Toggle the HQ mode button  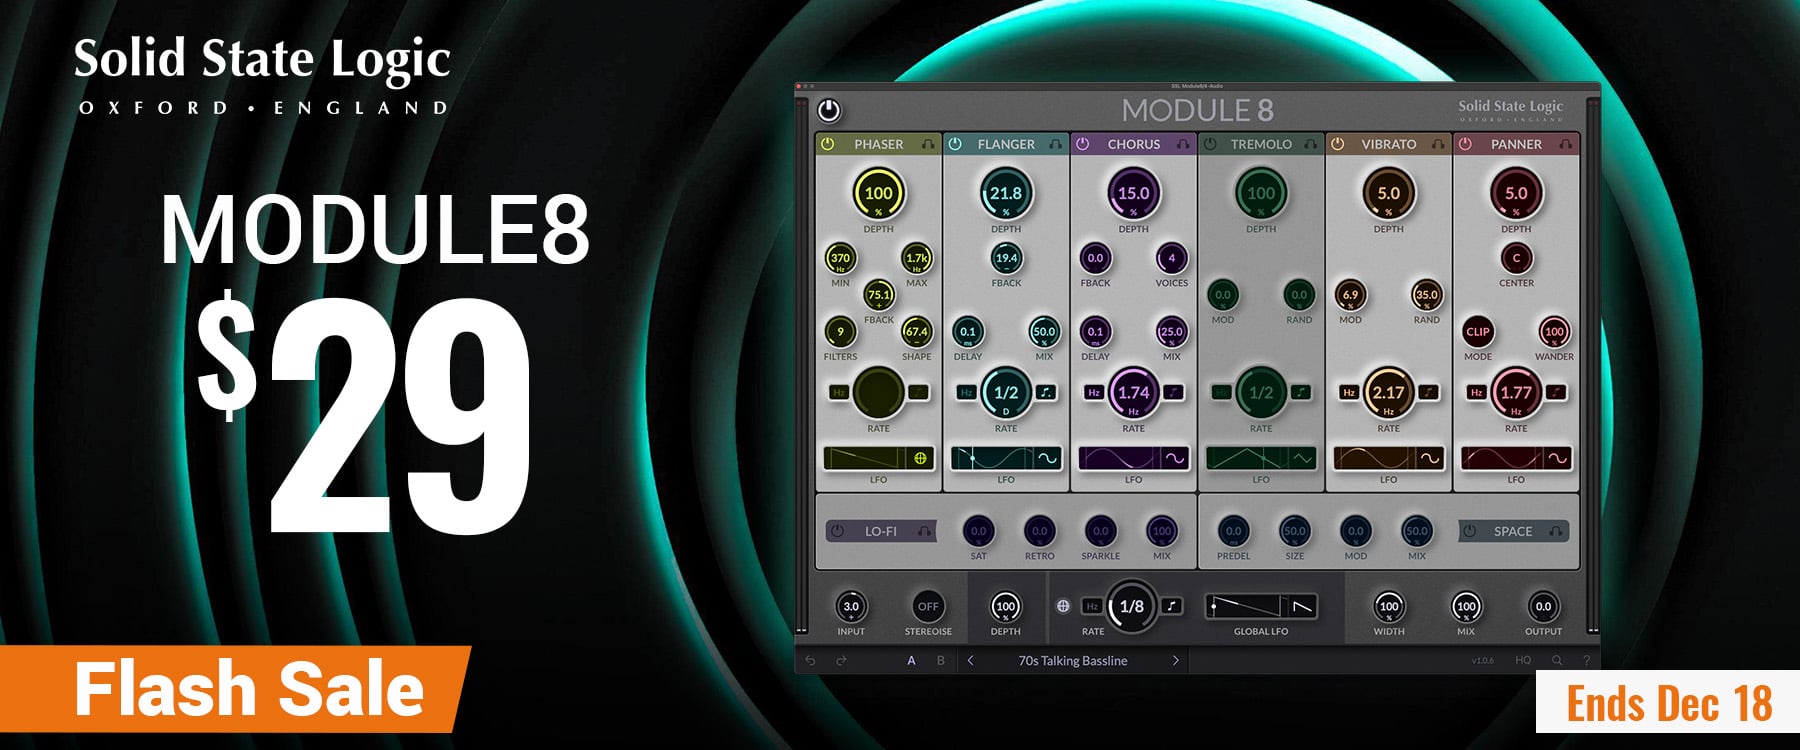1523,661
